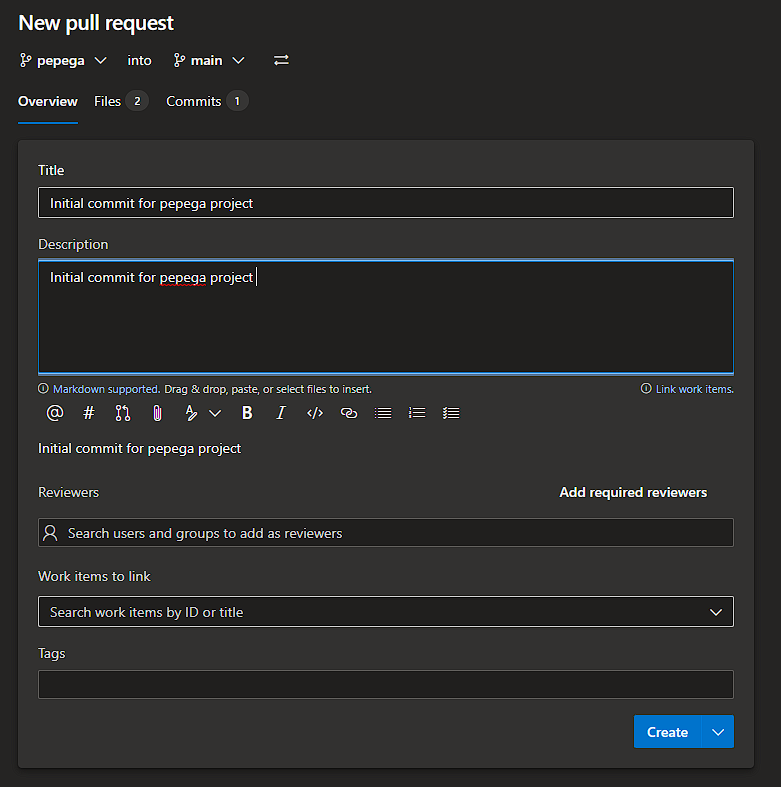Toggle bold formatting in description

[247, 413]
